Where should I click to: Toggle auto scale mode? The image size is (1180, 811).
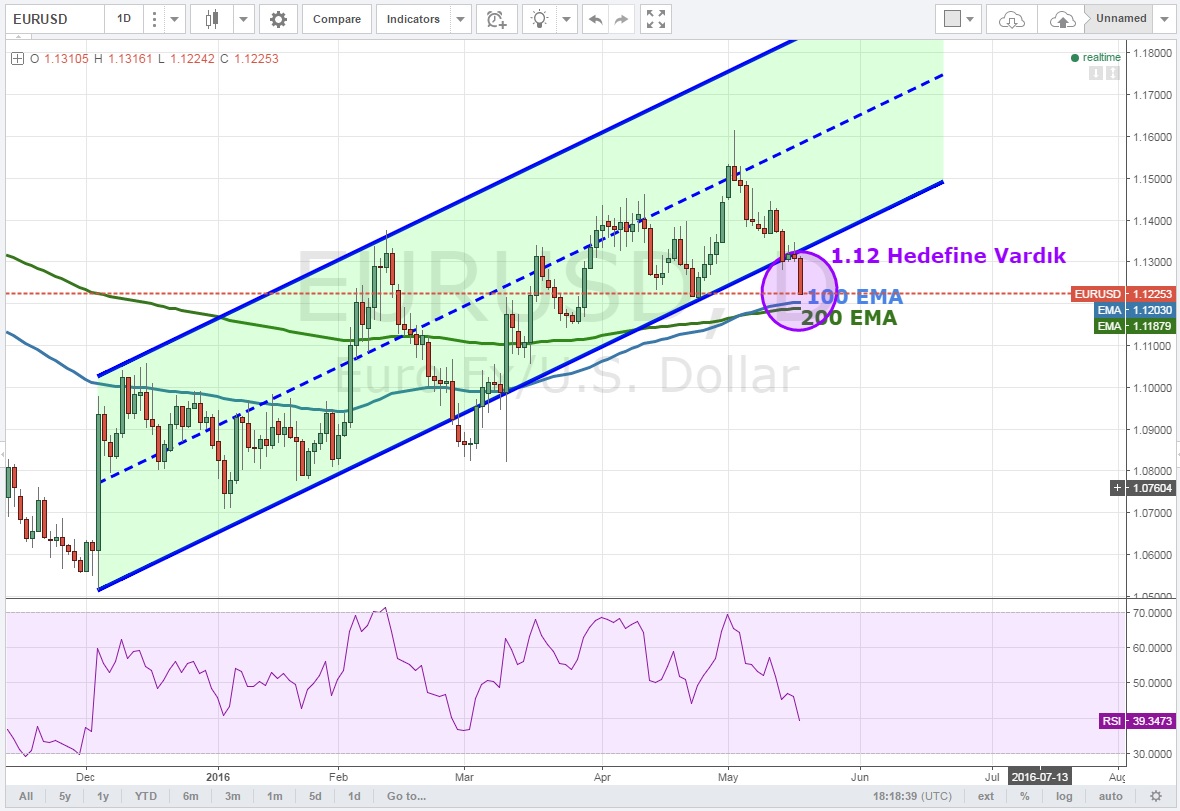[x=1110, y=796]
